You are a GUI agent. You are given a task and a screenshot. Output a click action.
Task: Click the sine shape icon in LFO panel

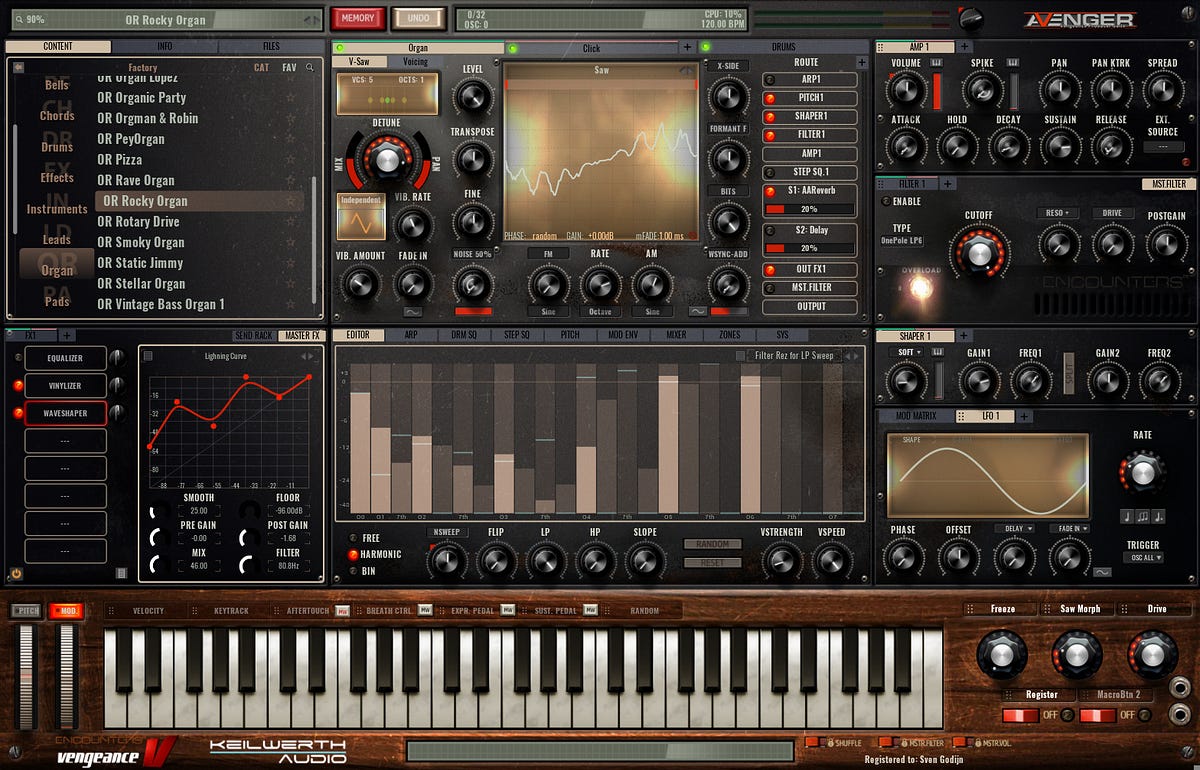pyautogui.click(x=1102, y=572)
